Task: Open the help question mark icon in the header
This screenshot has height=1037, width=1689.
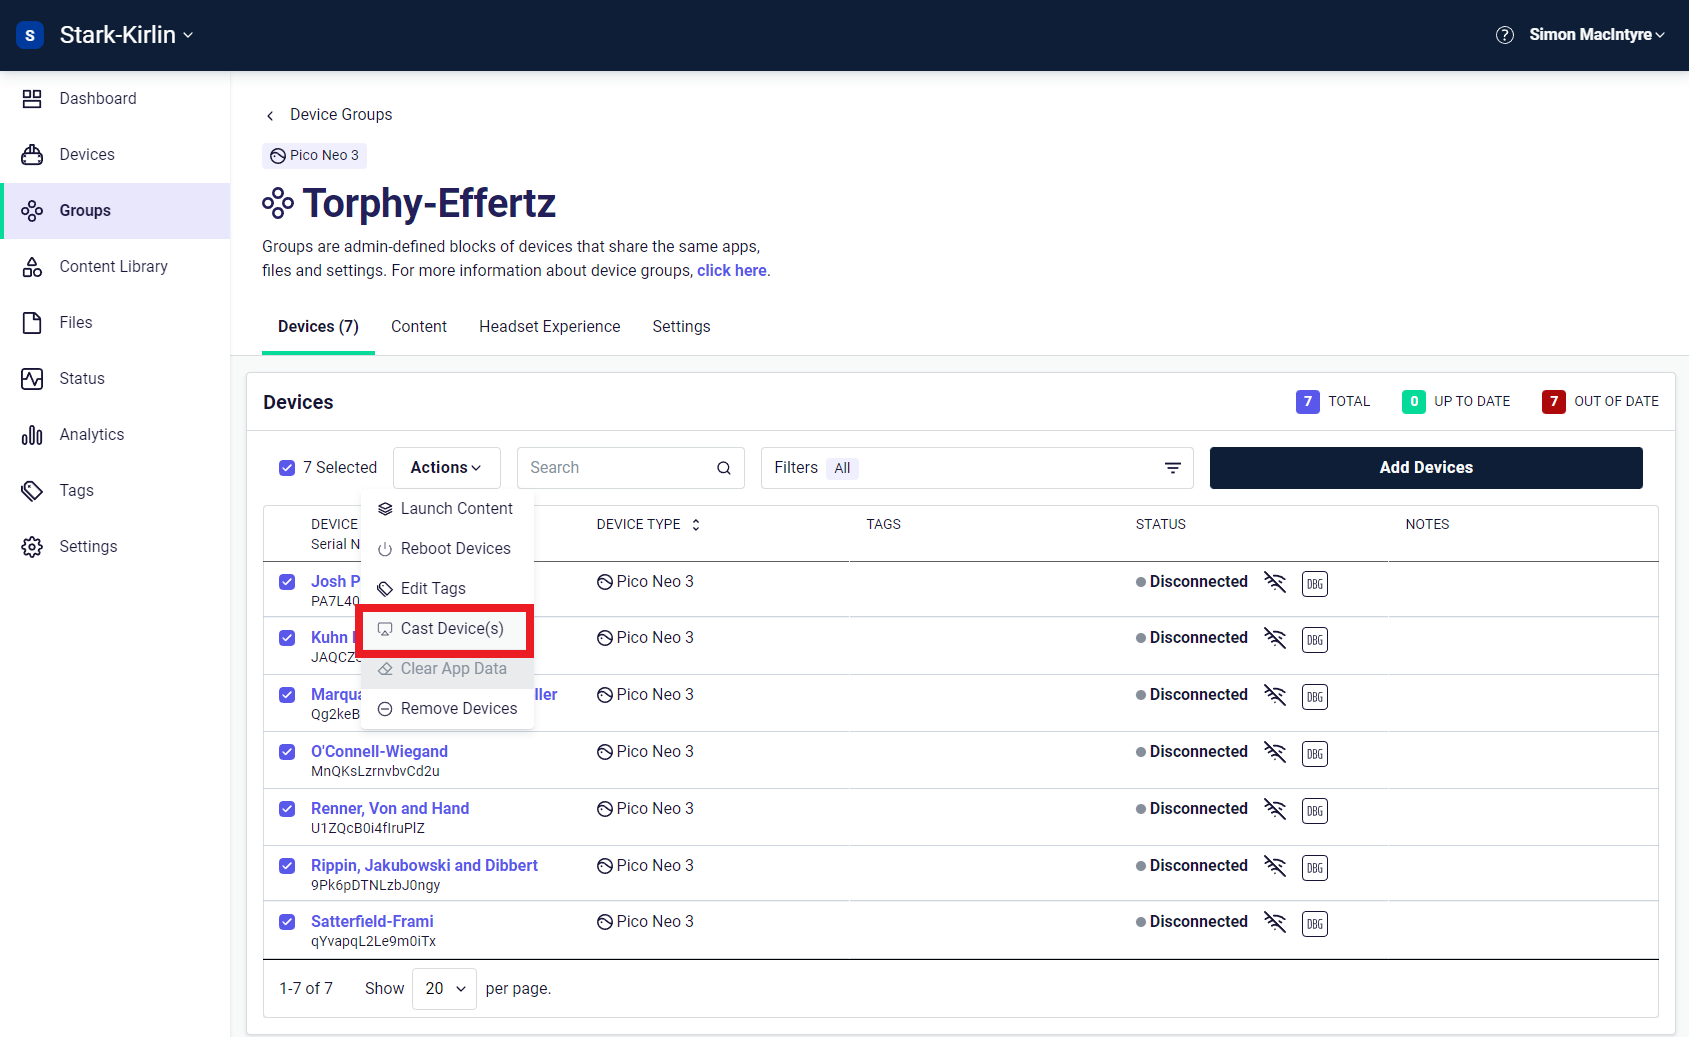Action: (x=1505, y=34)
